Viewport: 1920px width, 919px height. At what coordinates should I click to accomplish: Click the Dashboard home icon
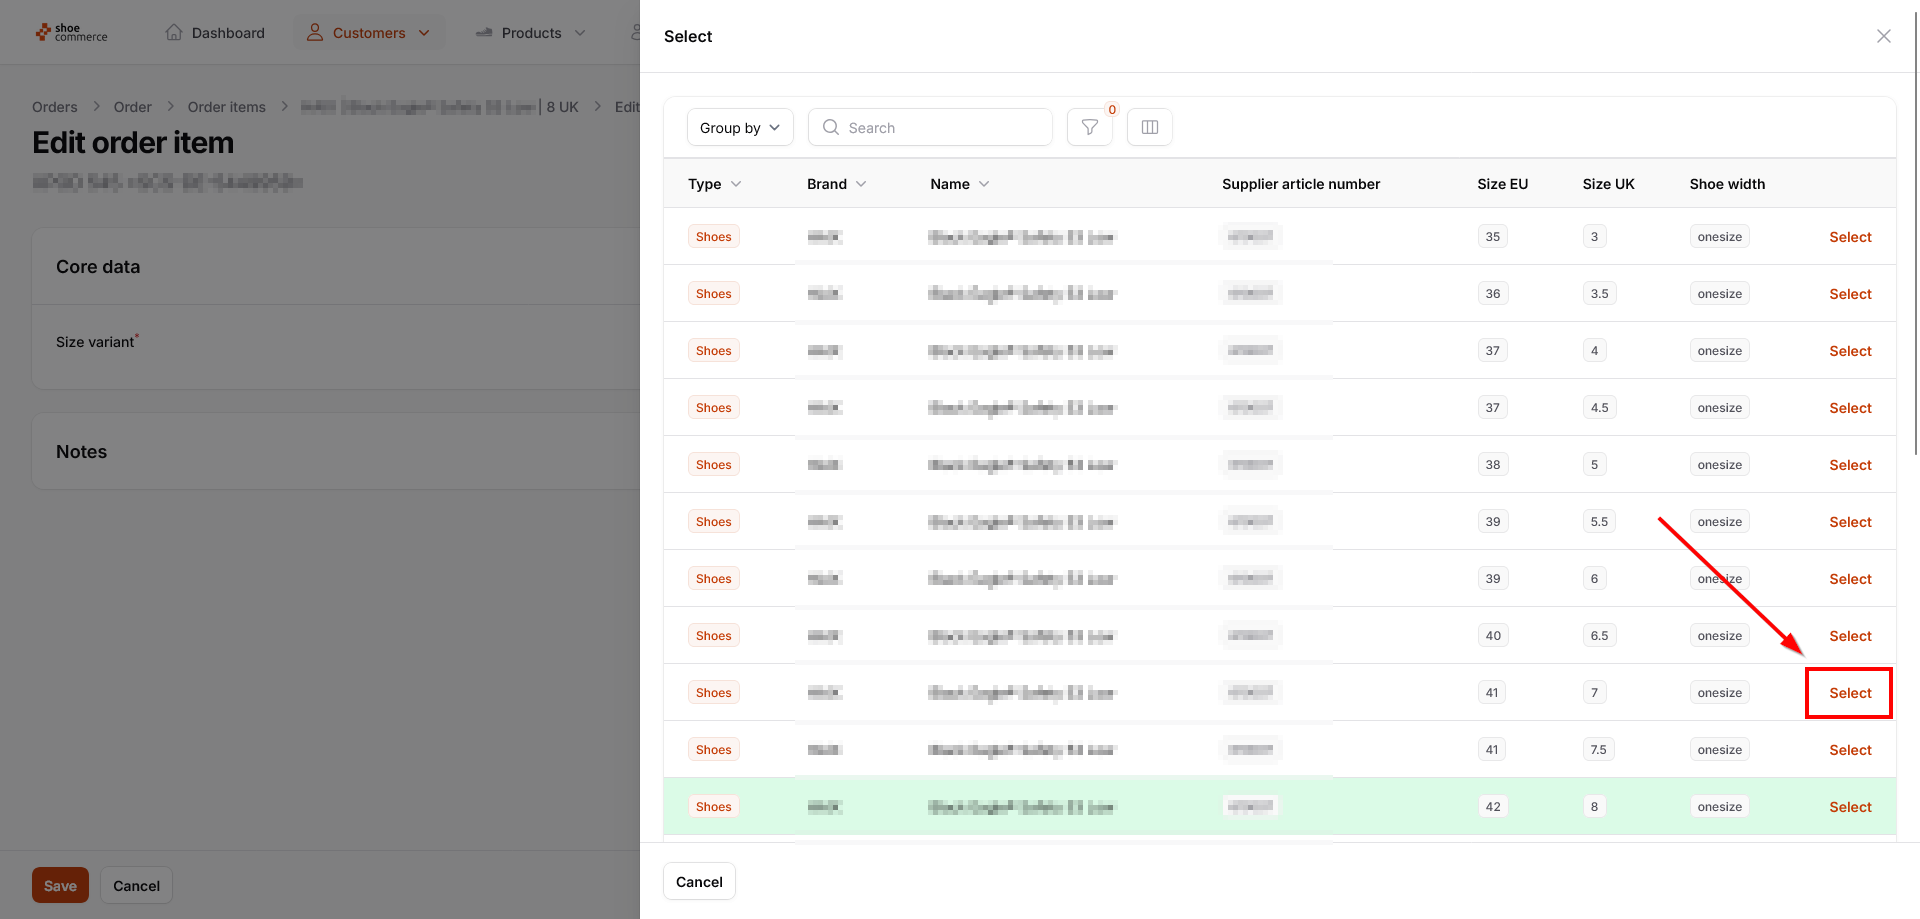click(174, 32)
